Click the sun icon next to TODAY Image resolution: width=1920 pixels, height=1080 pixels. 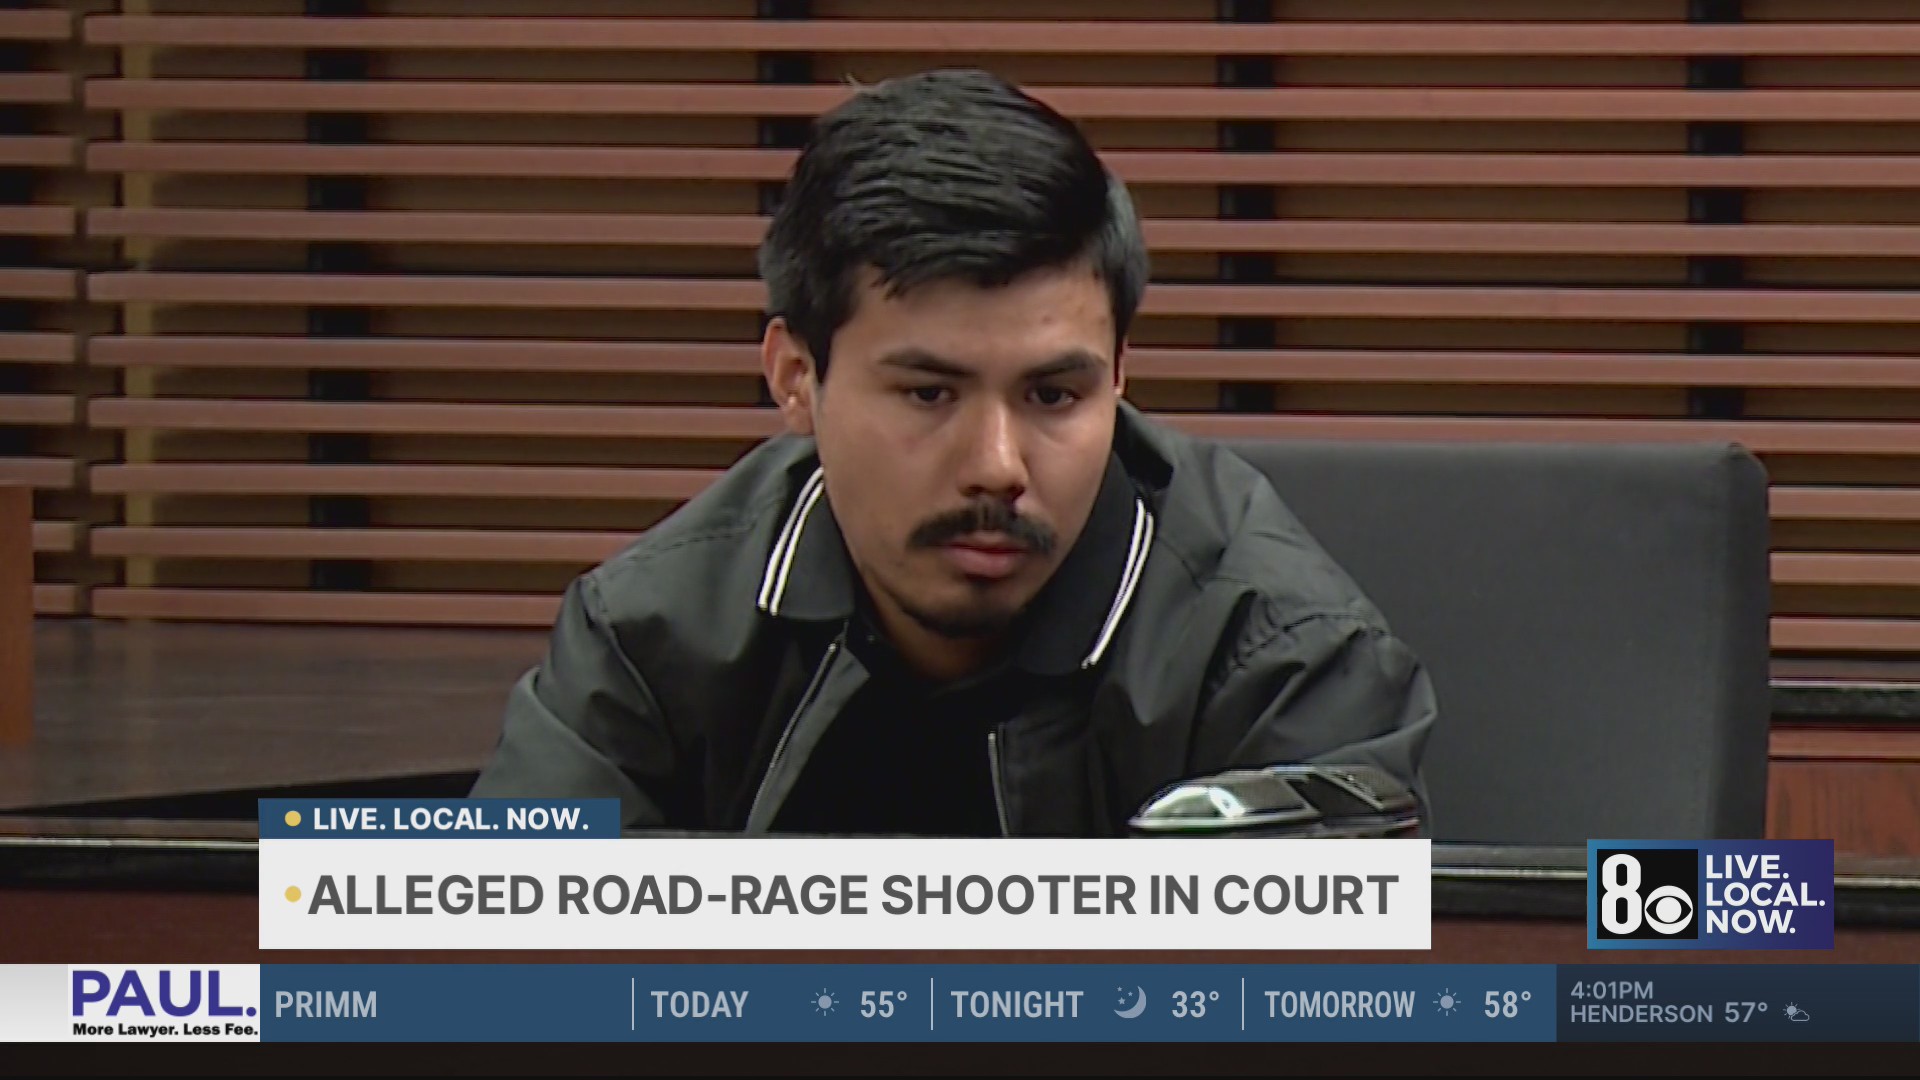[x=825, y=1003]
